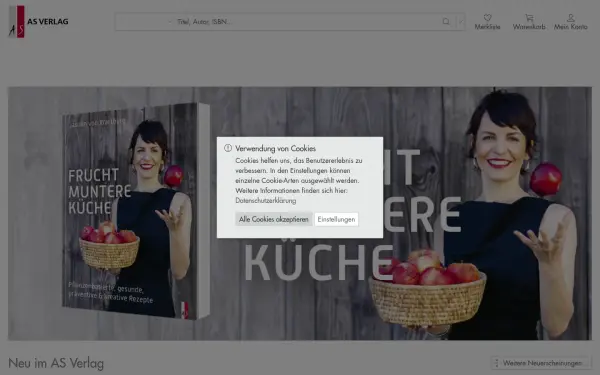Focus the Titel, Autor, ISBN search field

tap(306, 22)
